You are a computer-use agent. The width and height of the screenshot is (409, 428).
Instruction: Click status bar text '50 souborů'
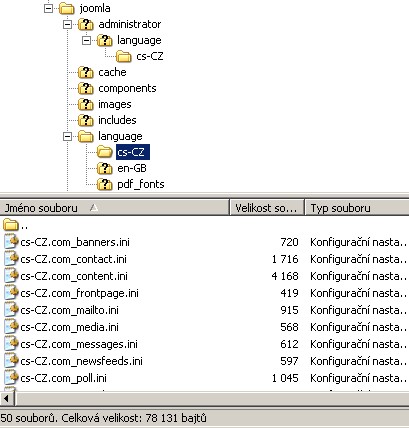point(29,418)
